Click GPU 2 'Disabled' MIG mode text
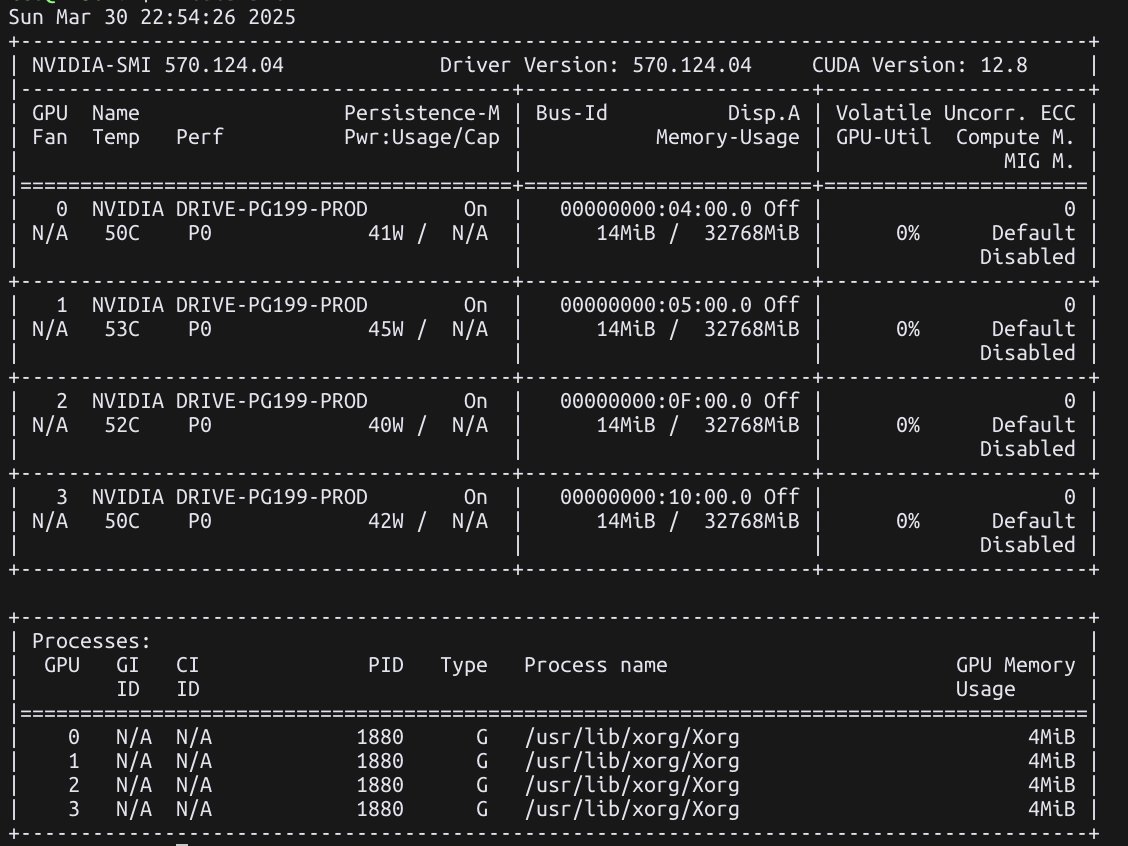 [x=1027, y=449]
